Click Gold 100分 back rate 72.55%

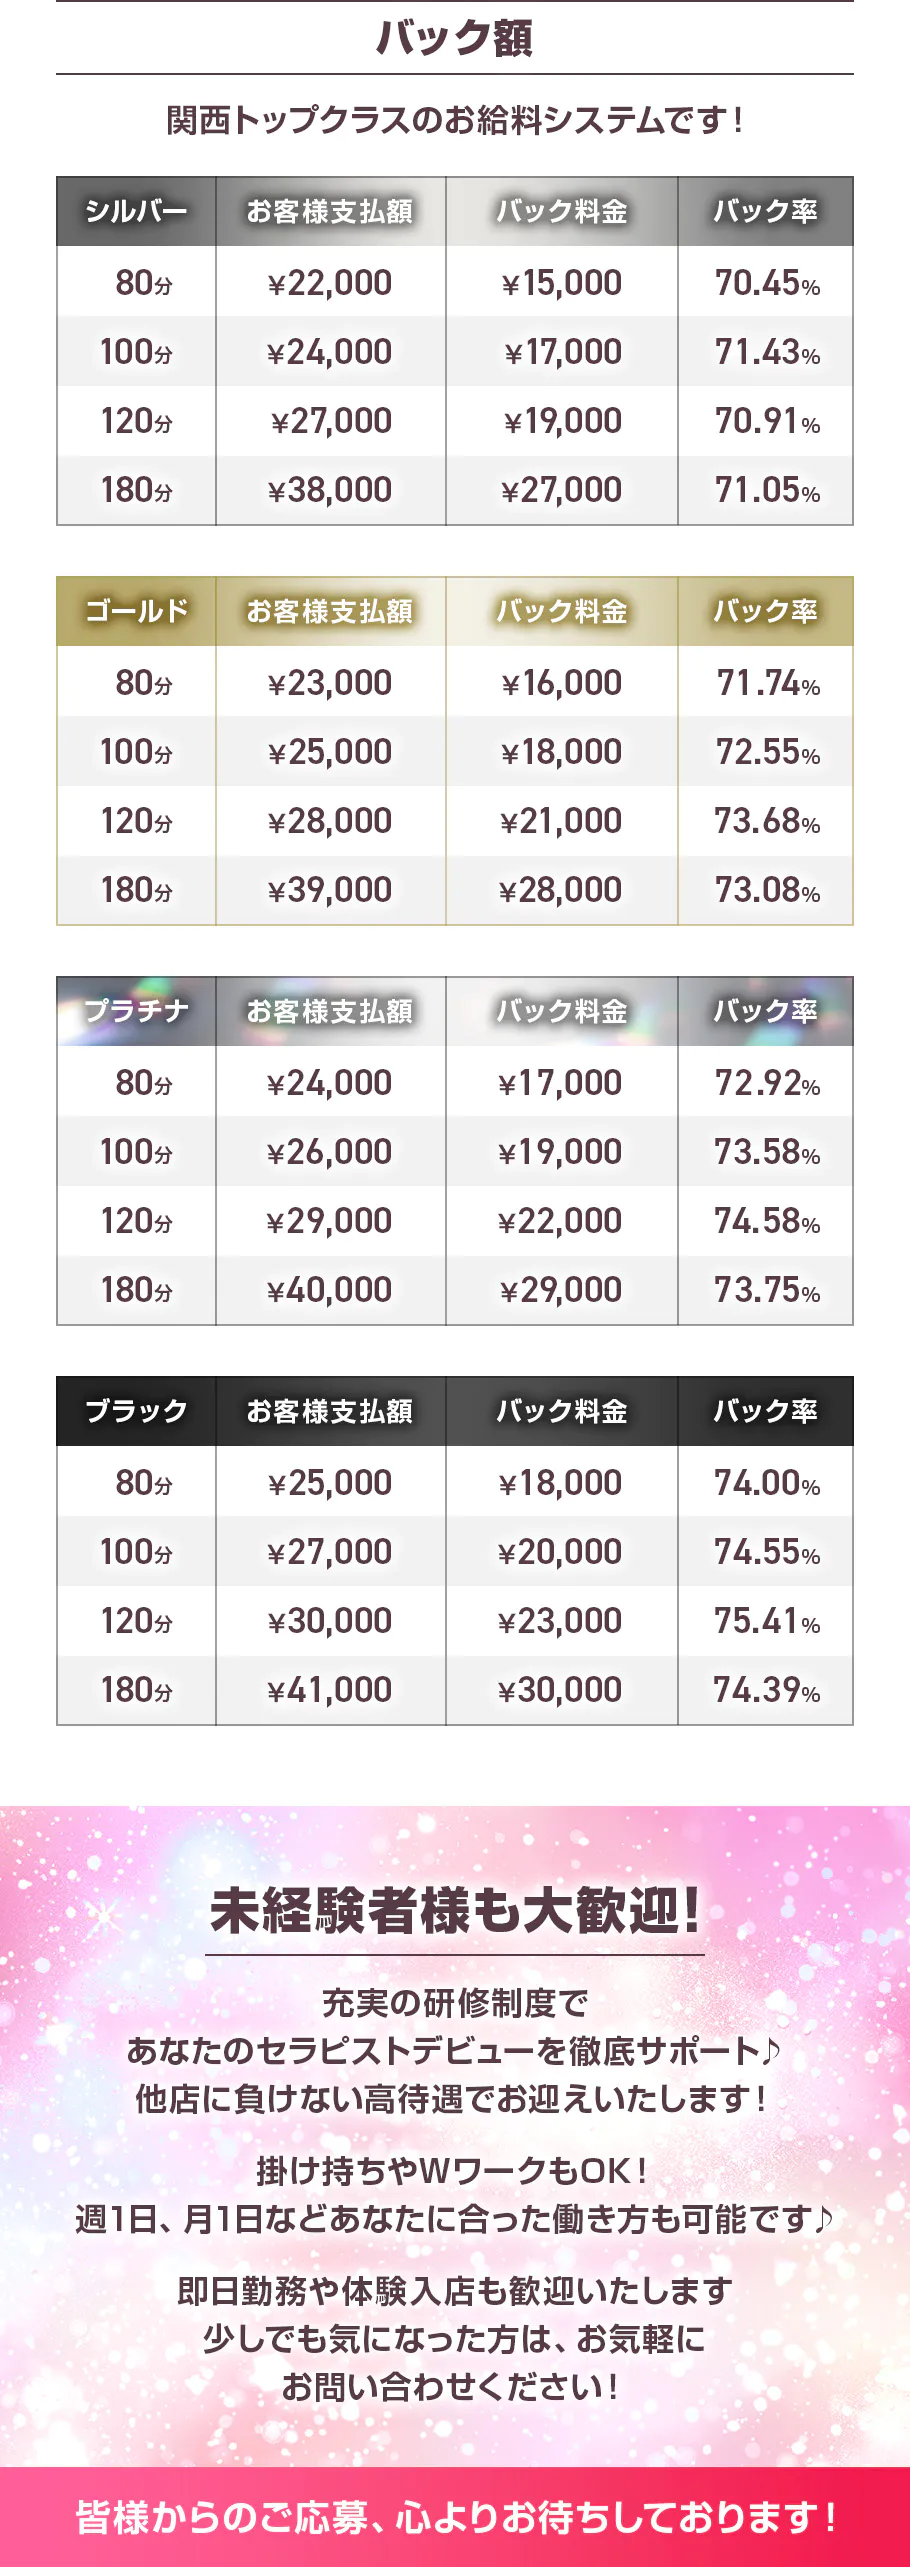tap(767, 752)
